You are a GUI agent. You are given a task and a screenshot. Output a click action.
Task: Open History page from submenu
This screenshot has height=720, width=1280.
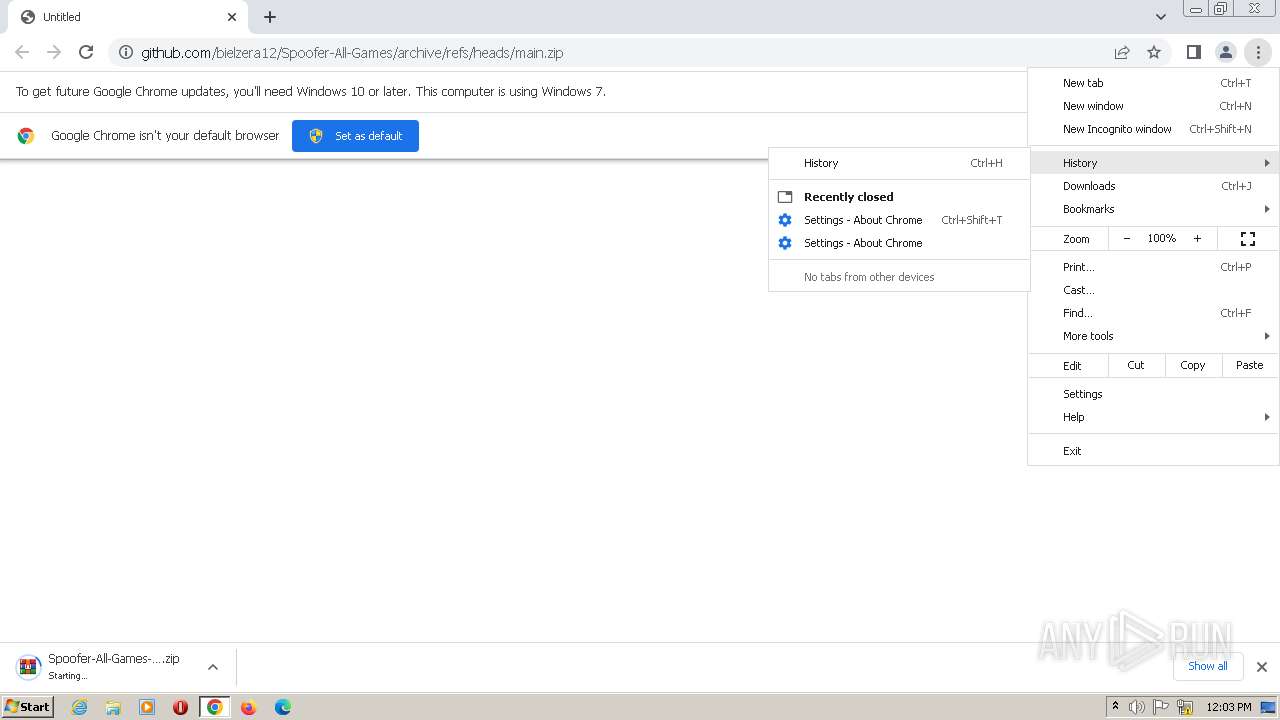pyautogui.click(x=899, y=163)
